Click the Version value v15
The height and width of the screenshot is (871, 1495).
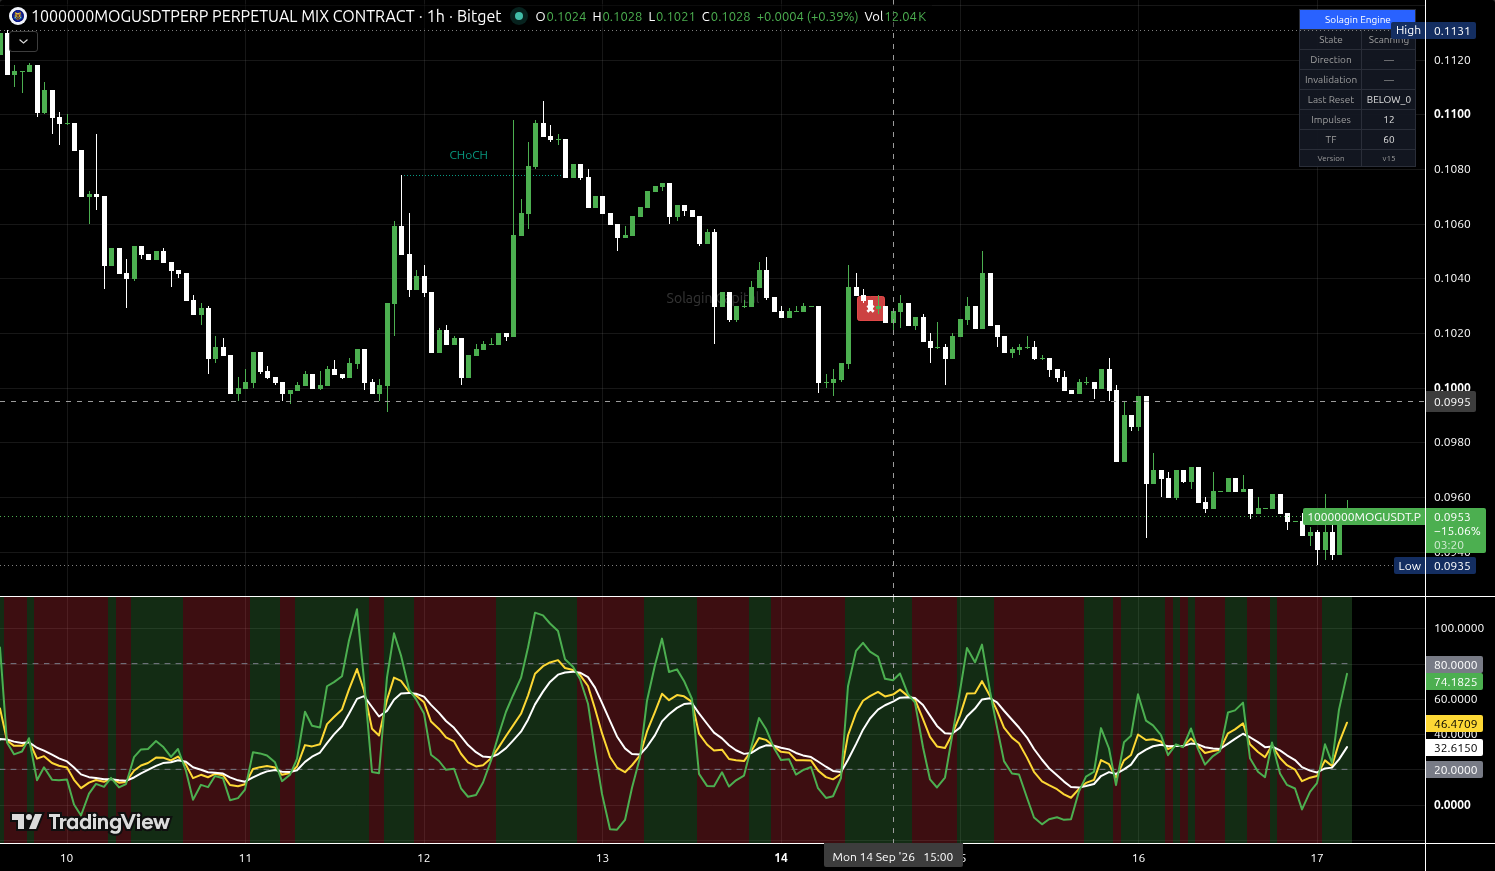(x=1388, y=158)
